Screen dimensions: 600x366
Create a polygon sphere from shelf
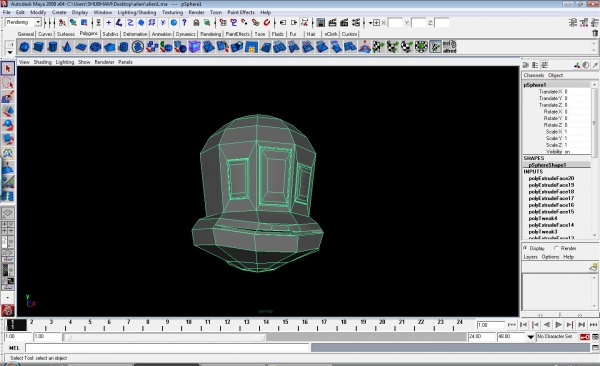click(x=24, y=47)
